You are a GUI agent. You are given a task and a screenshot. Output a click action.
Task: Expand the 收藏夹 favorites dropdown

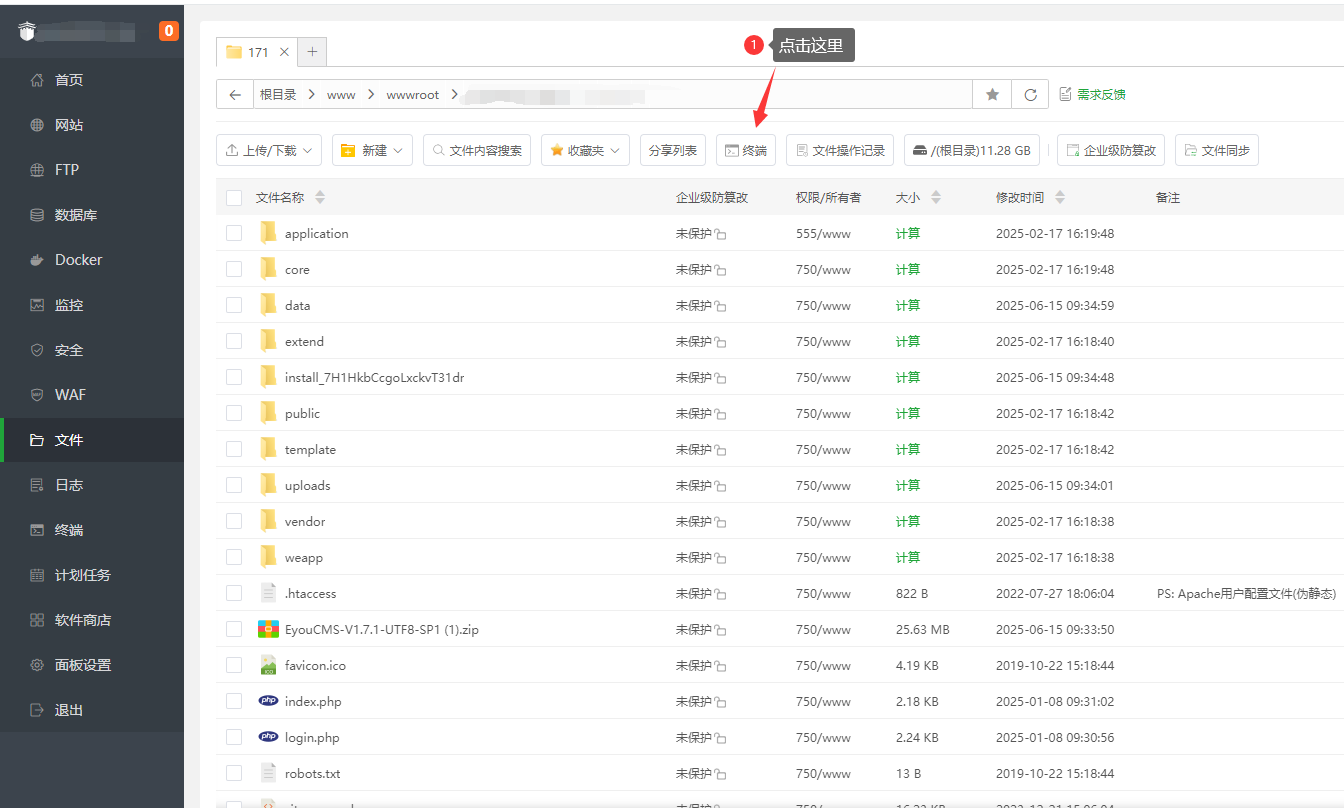585,150
